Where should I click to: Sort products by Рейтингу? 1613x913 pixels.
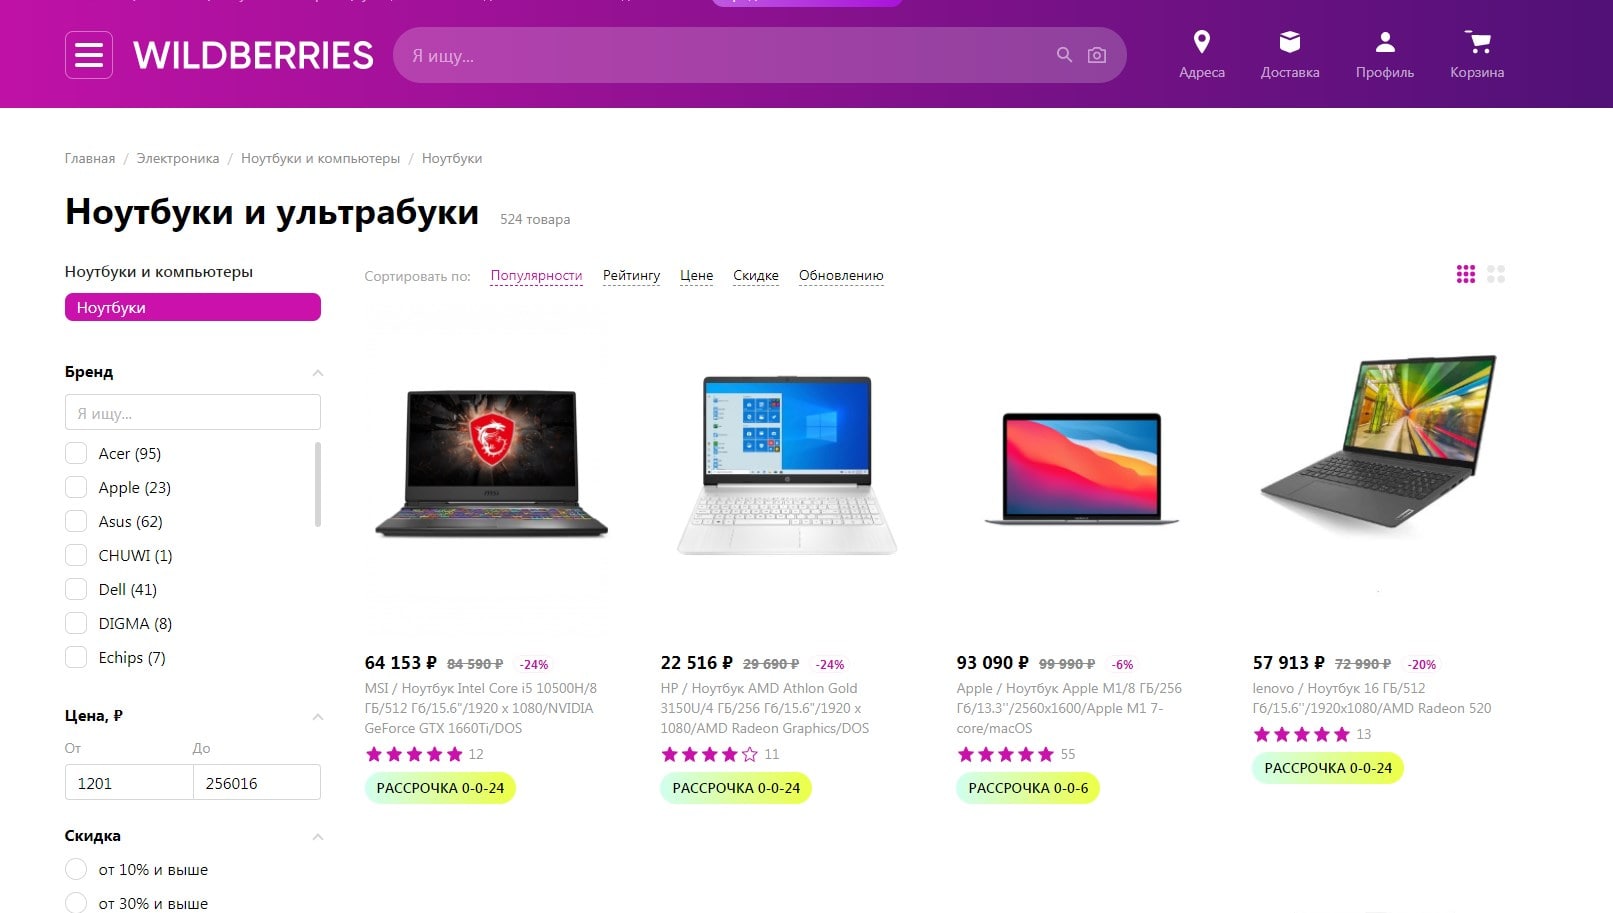(x=631, y=275)
